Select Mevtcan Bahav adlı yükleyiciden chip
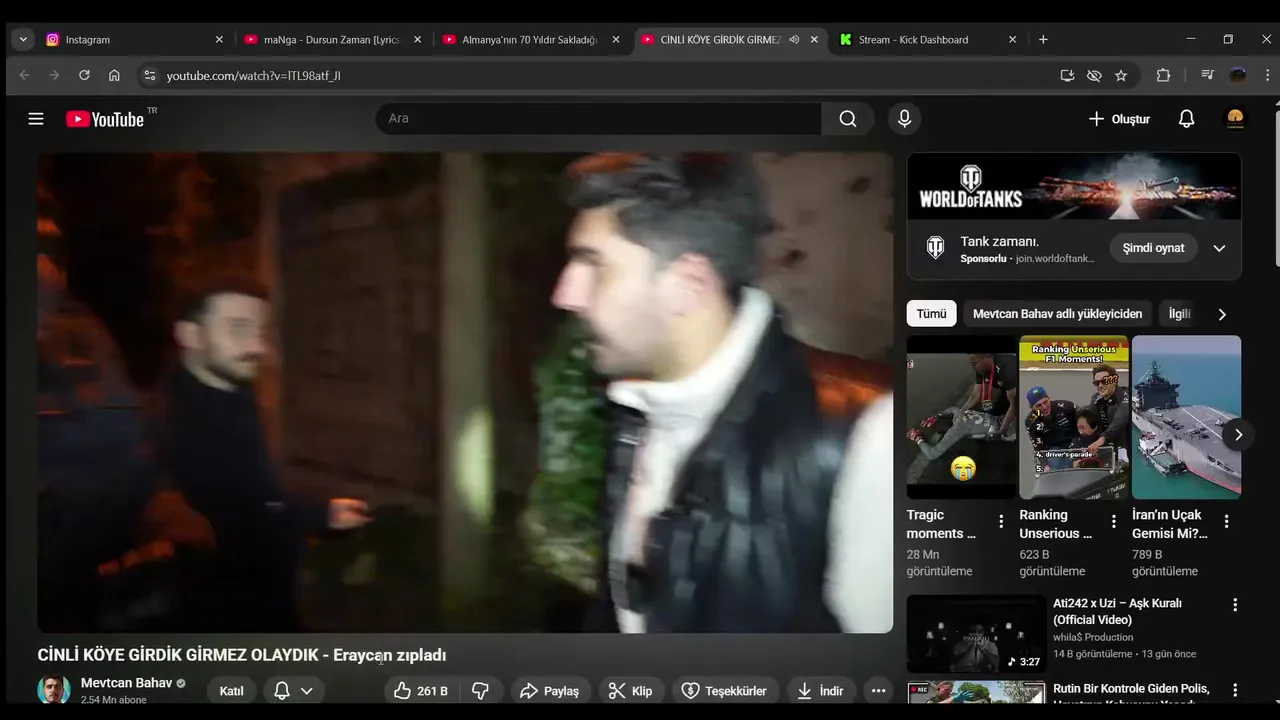 [1057, 314]
